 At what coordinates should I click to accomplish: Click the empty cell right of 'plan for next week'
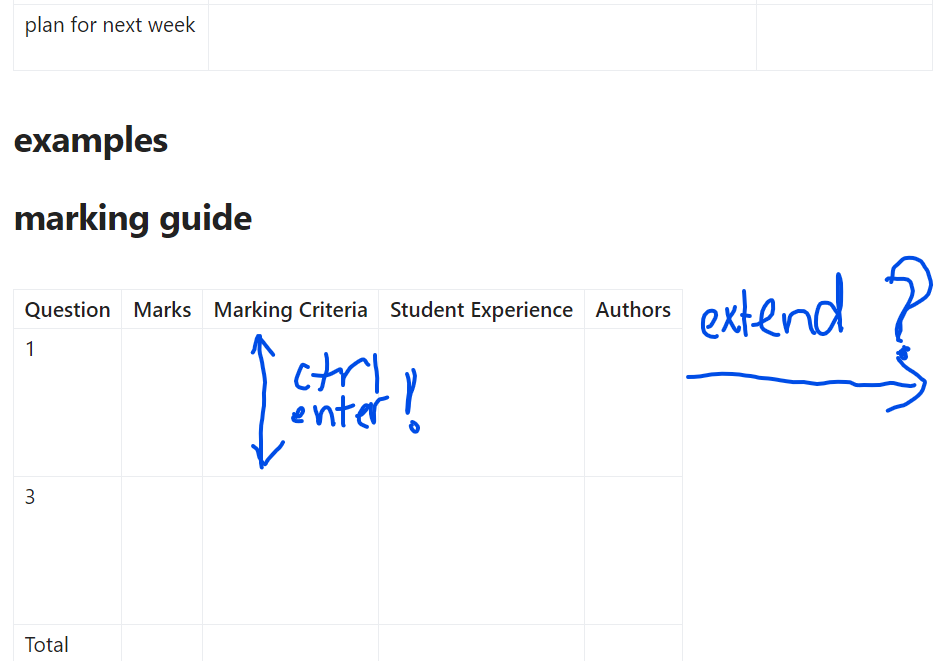tap(482, 37)
